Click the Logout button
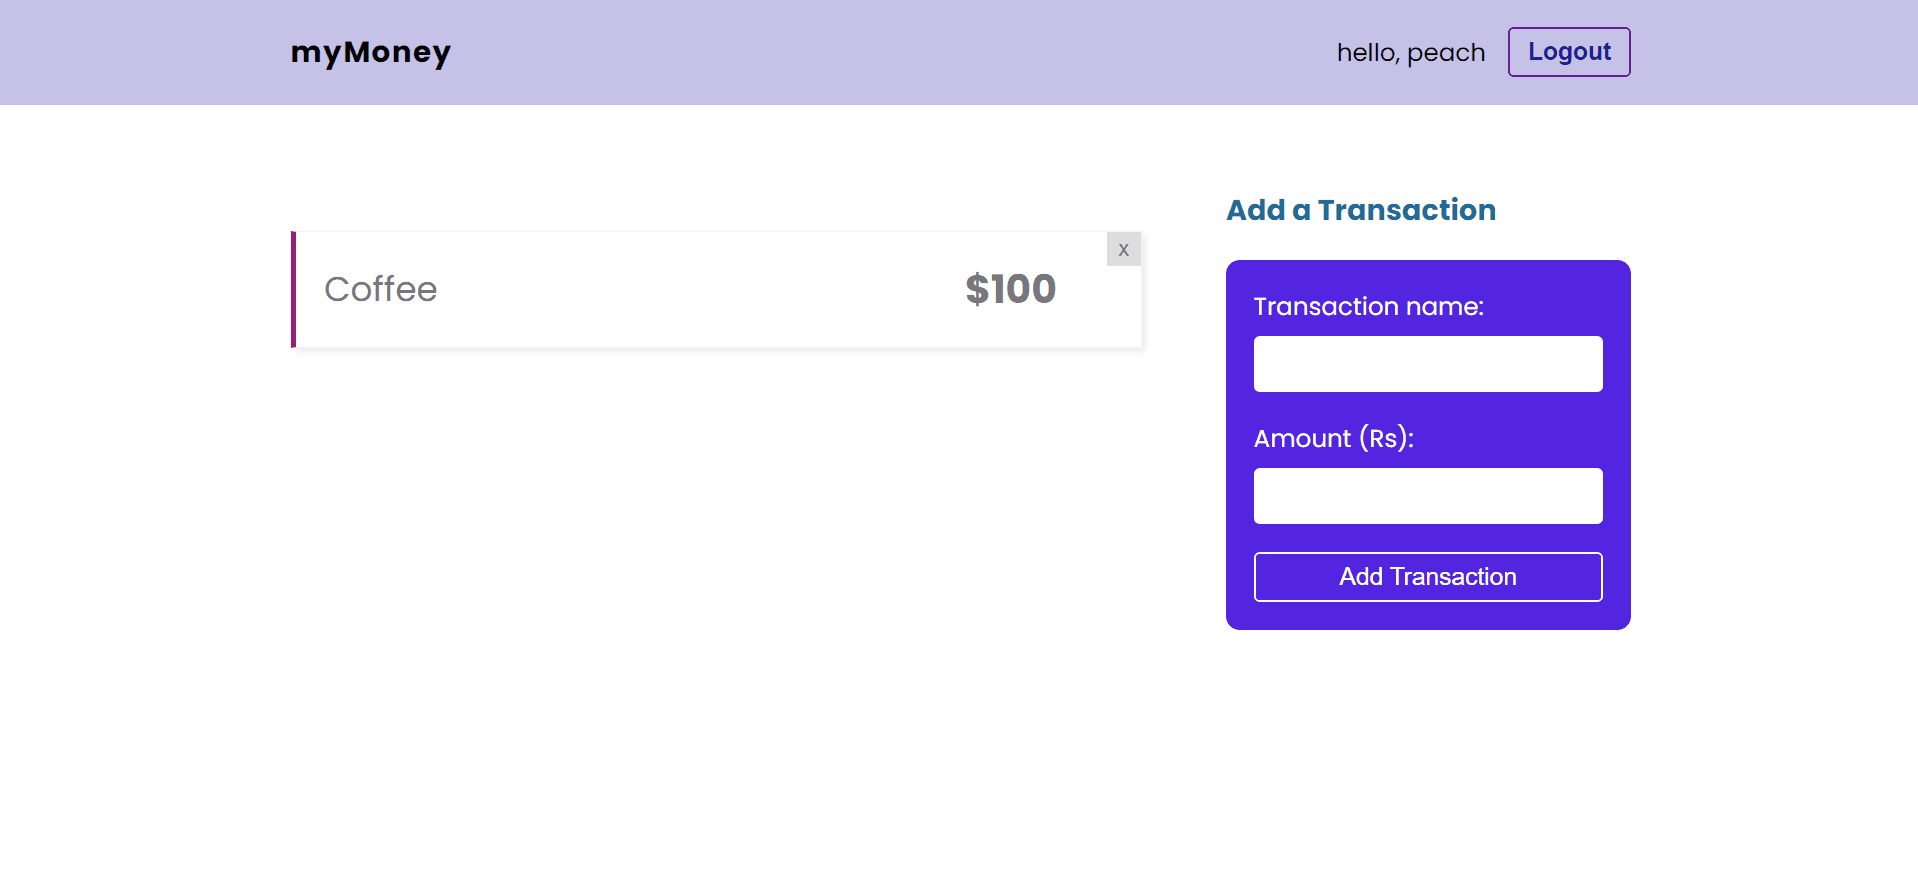This screenshot has height=878, width=1918. click(x=1569, y=52)
